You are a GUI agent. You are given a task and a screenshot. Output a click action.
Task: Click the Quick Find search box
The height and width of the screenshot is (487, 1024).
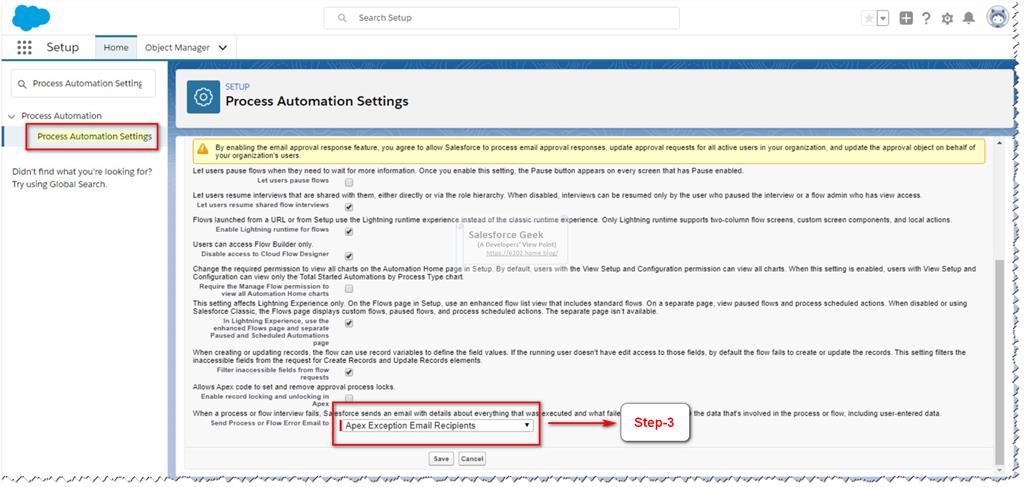pos(84,84)
